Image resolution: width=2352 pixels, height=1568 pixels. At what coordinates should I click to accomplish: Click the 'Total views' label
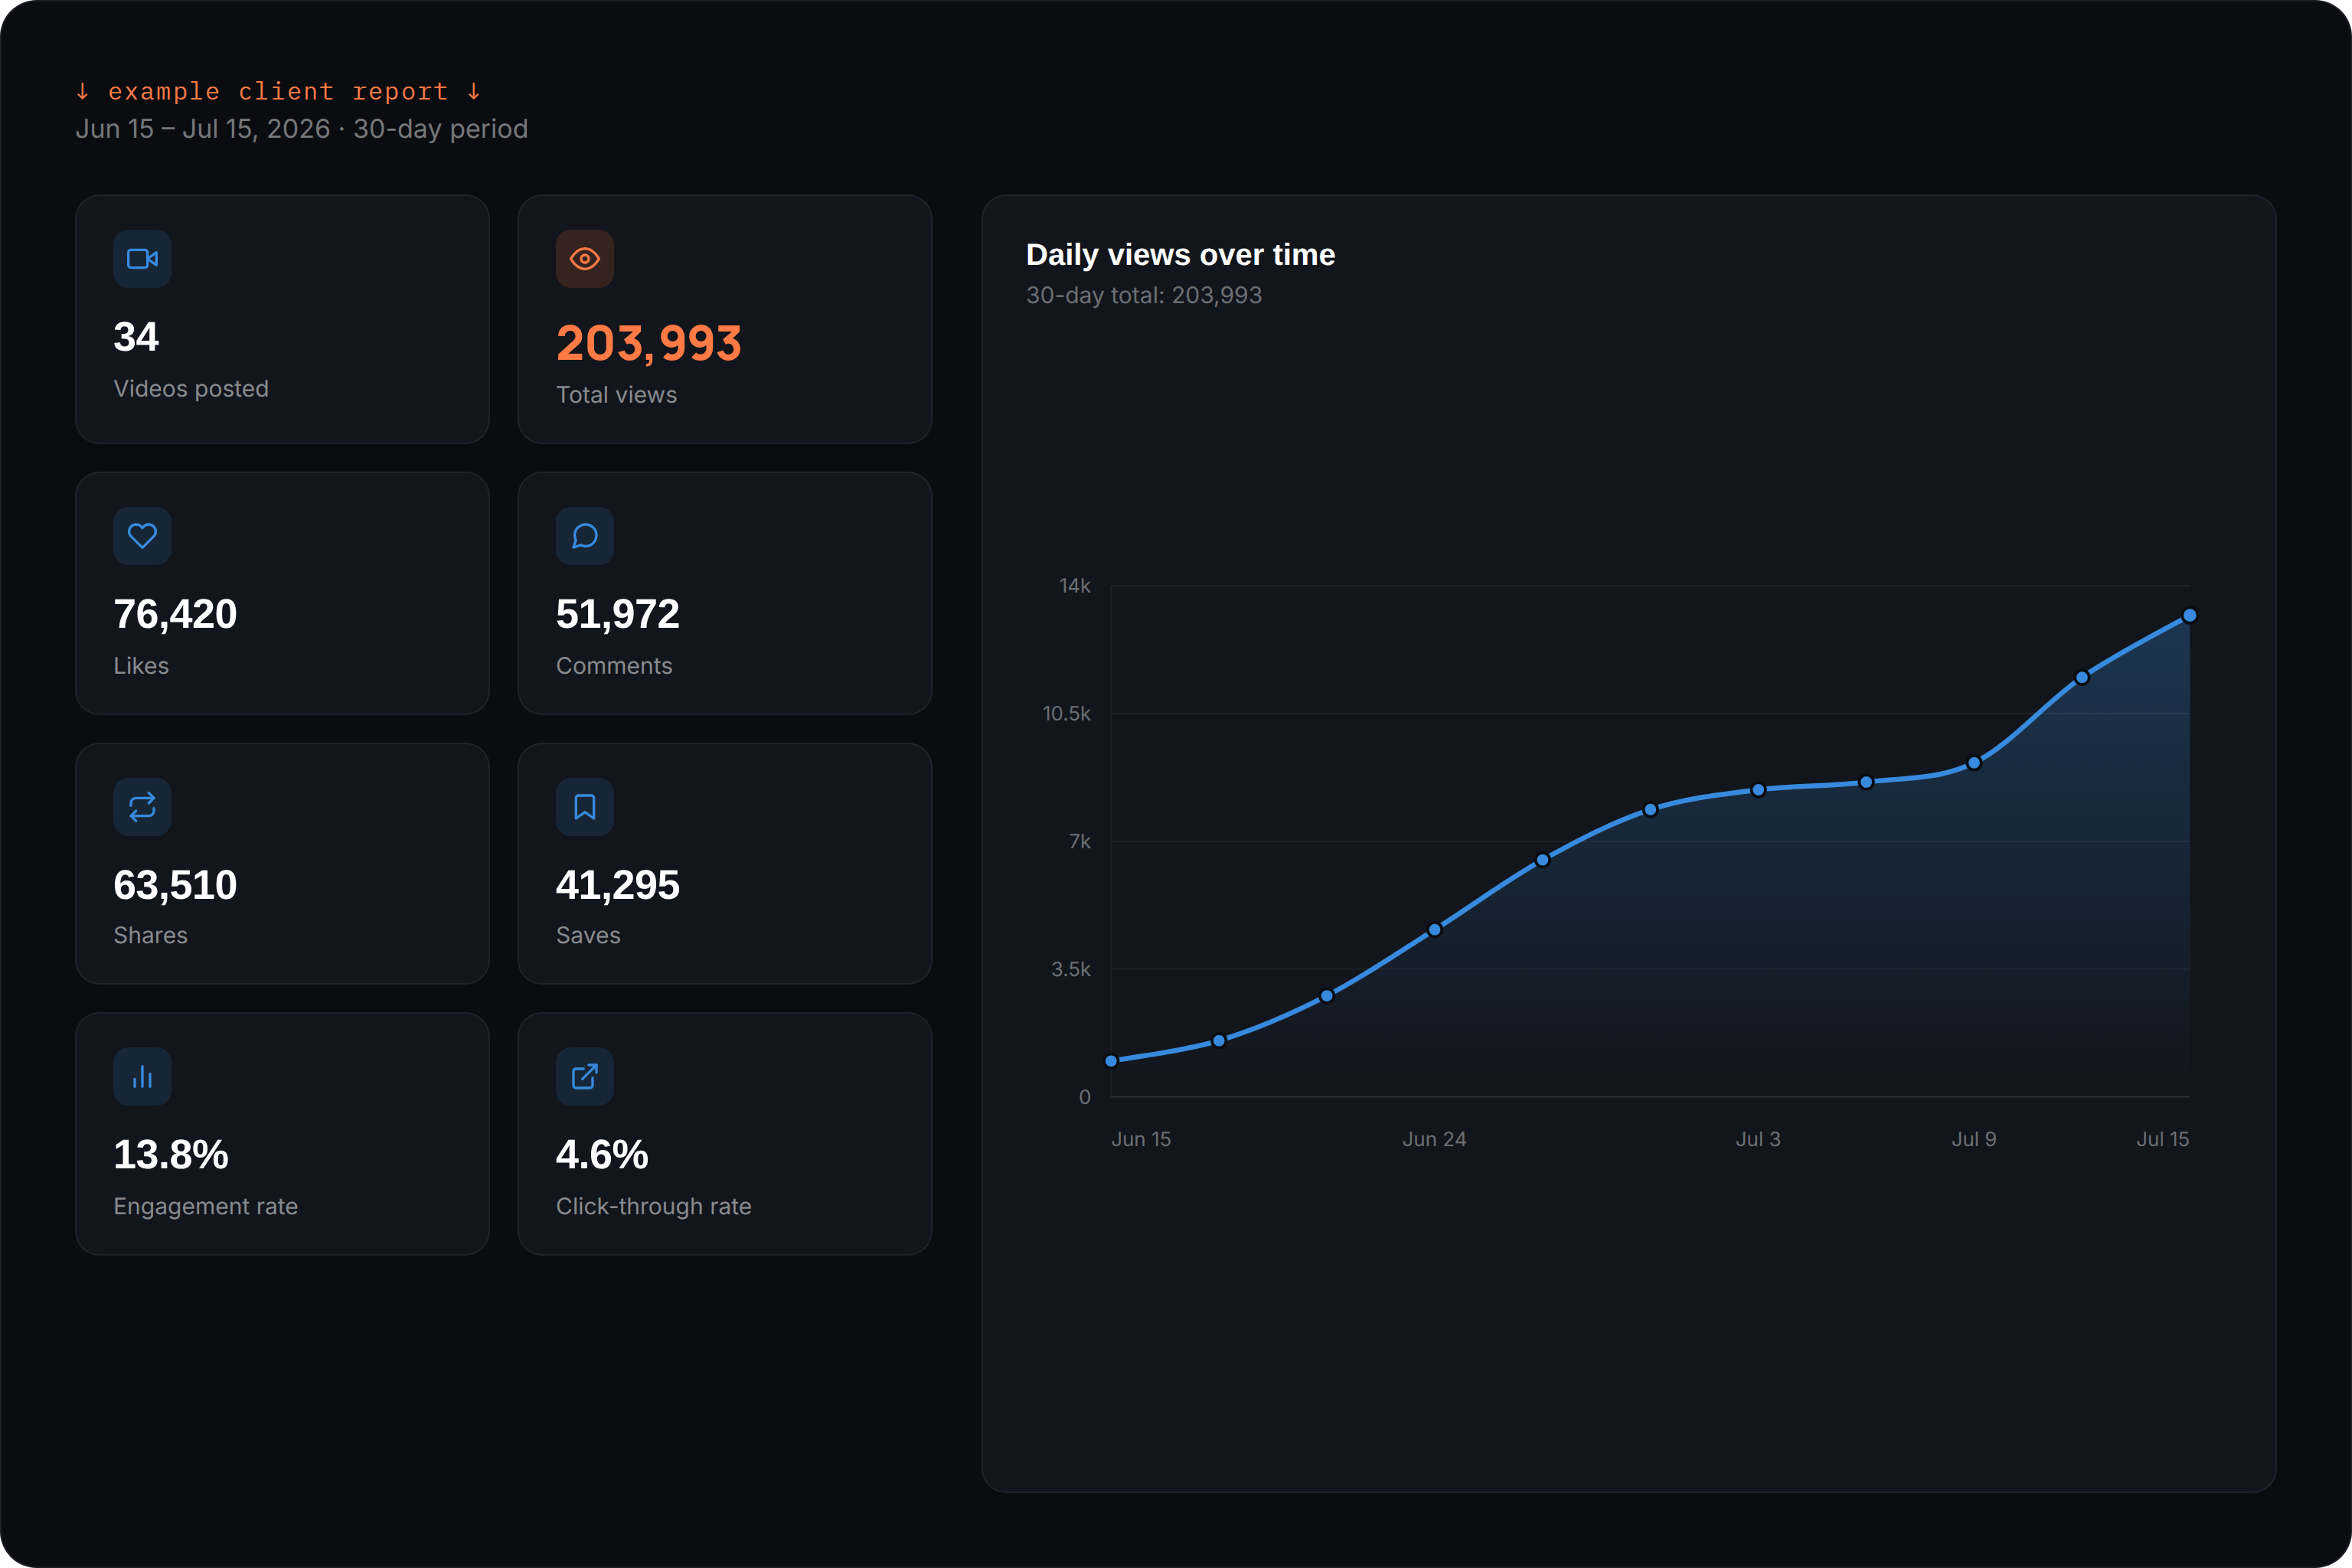[616, 395]
